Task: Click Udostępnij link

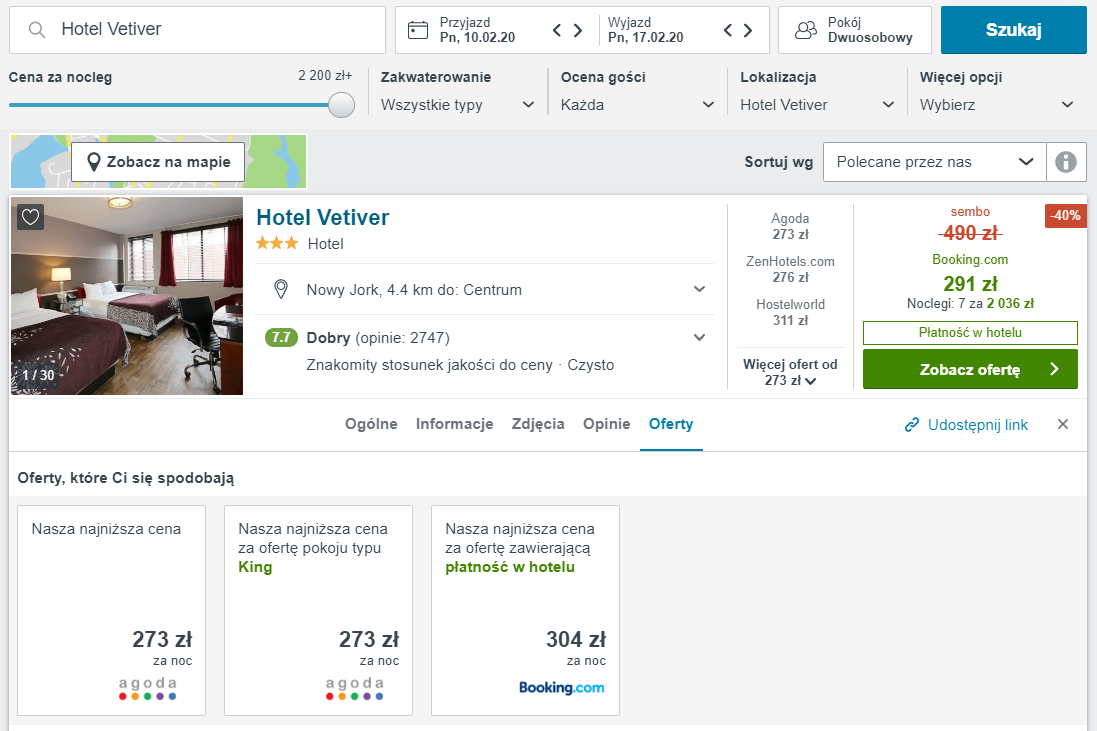Action: tap(977, 425)
